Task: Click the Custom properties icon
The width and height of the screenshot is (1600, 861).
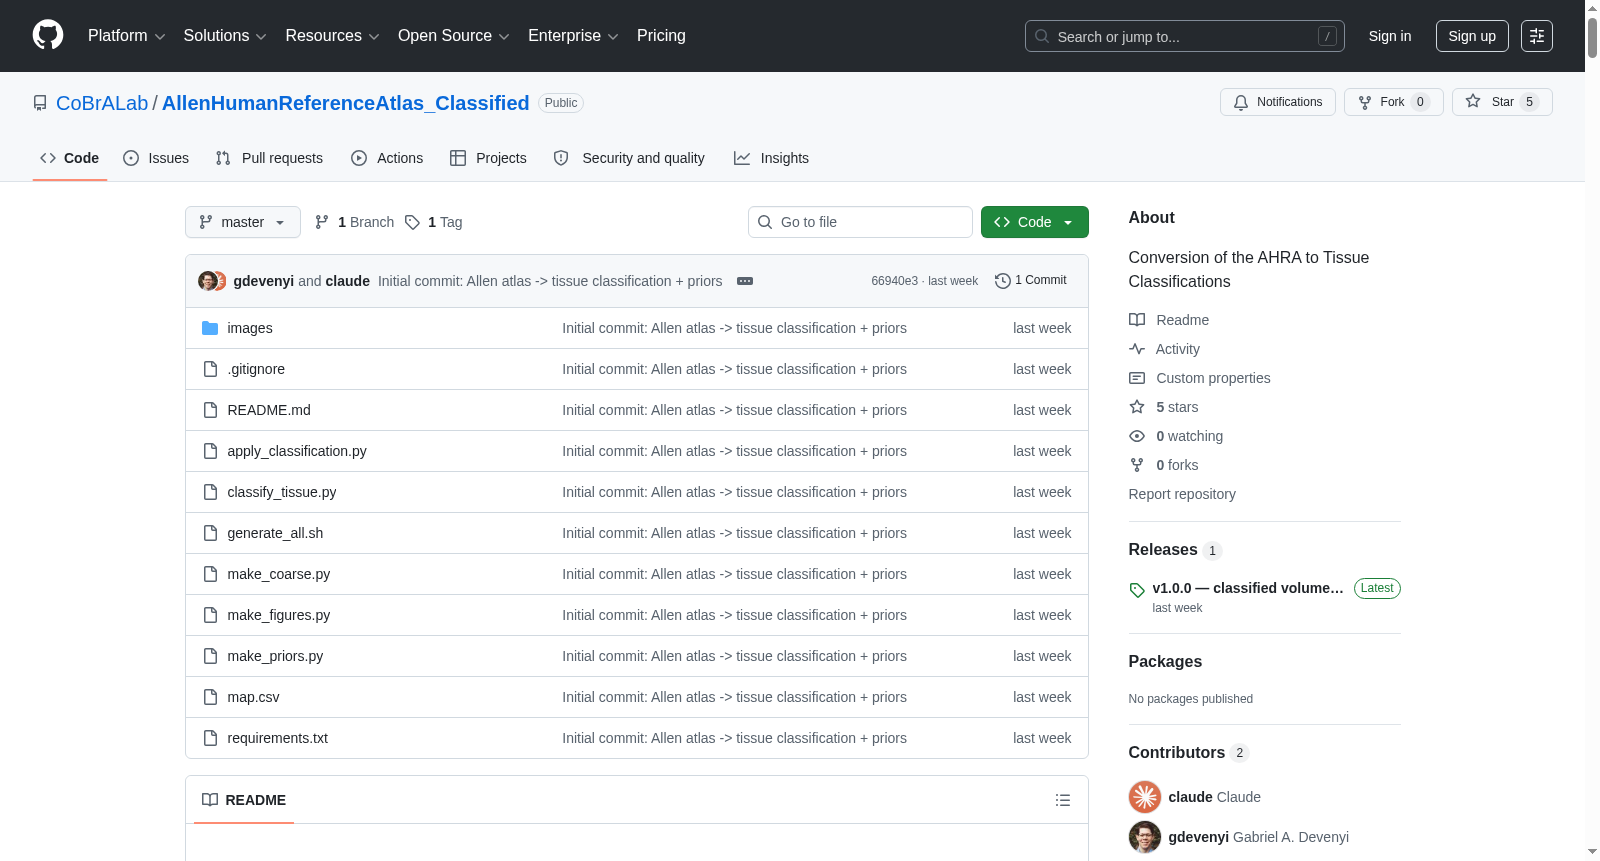Action: pyautogui.click(x=1137, y=378)
